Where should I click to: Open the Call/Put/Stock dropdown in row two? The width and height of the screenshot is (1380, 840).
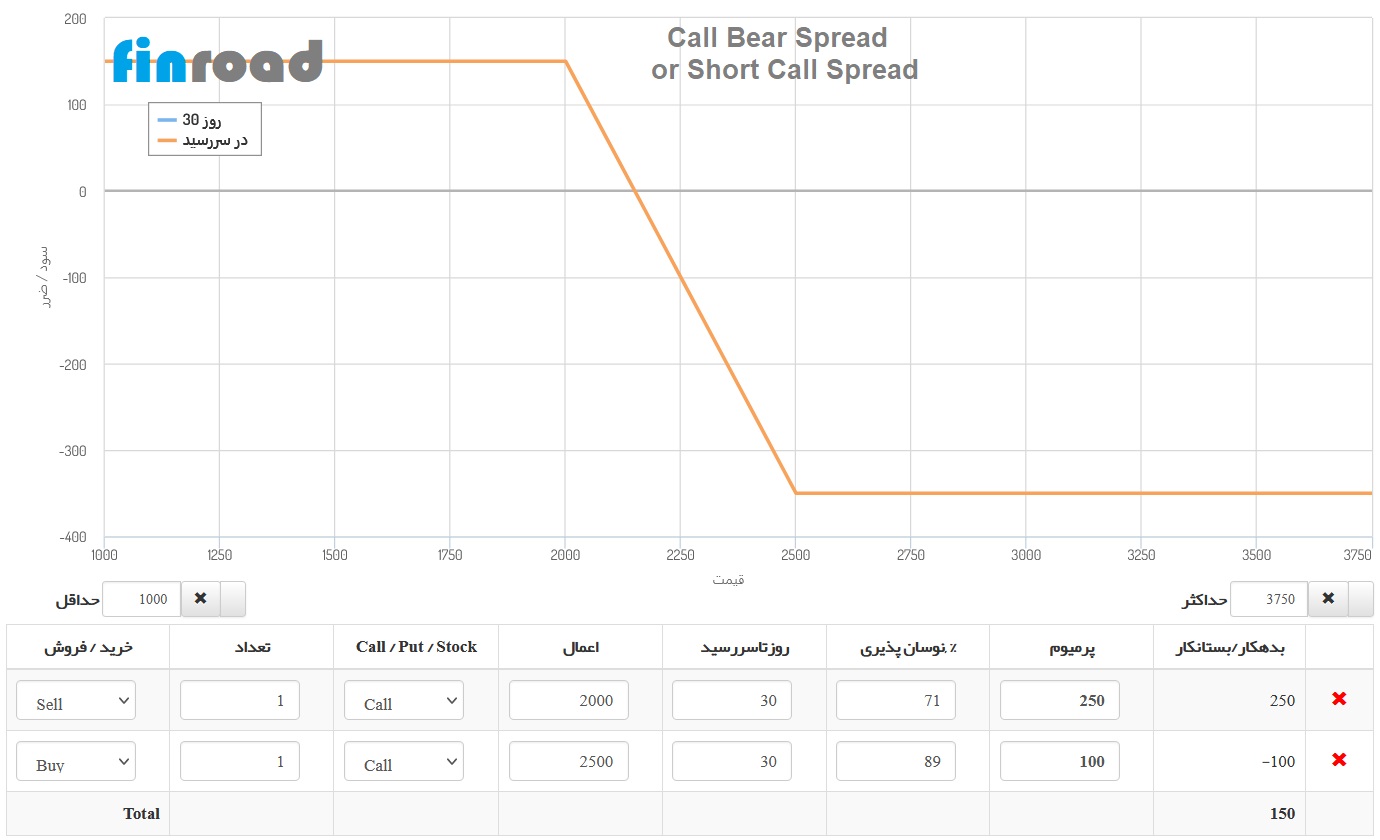(x=403, y=761)
